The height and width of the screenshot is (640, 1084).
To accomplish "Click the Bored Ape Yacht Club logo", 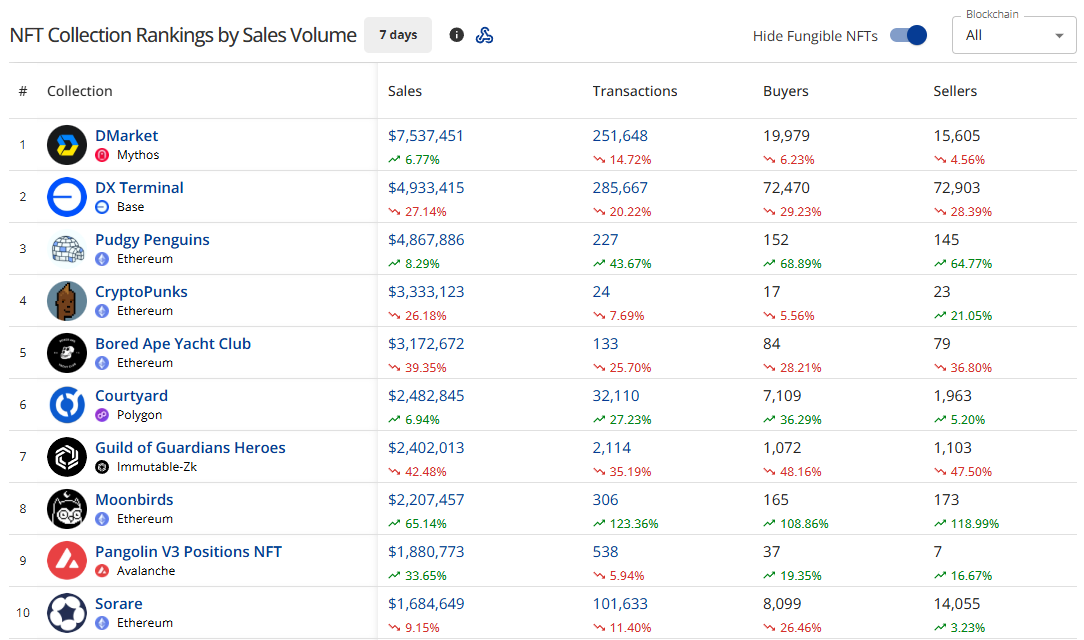I will 67,353.
